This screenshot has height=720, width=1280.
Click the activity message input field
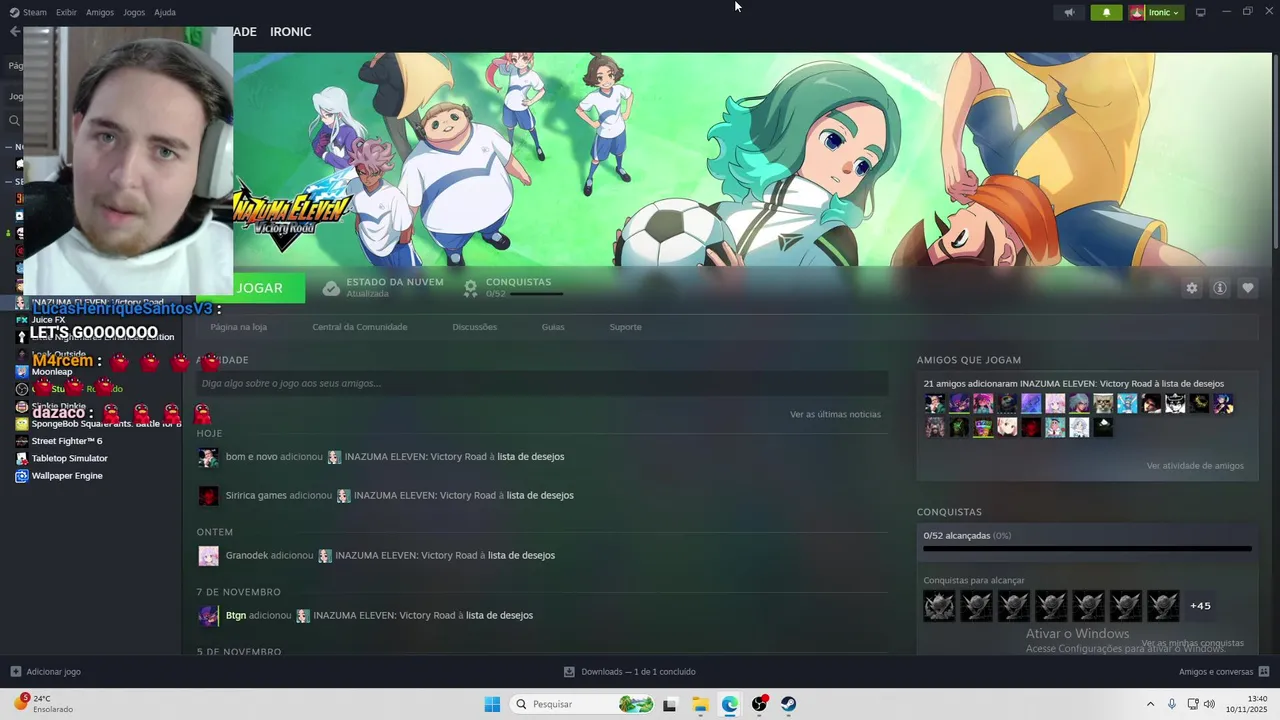(x=542, y=383)
